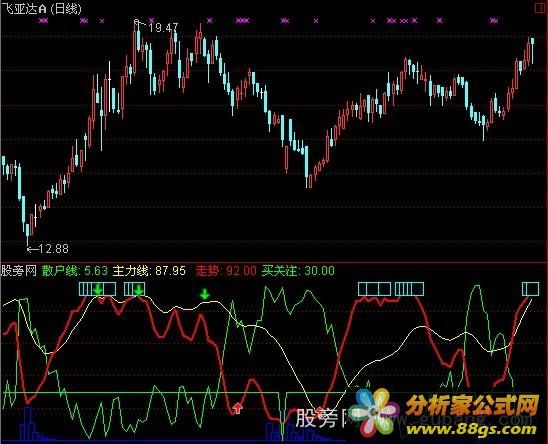The height and width of the screenshot is (444, 548).
Task: Click the 分析家公式网 watermark text
Action: tap(473, 406)
